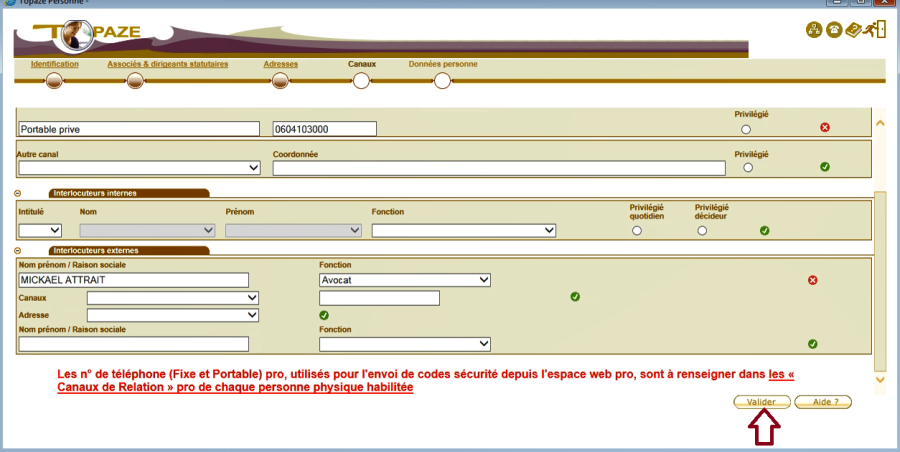Delete the Portable prive channel row
Viewport: 900px width, 452px height.
pyautogui.click(x=825, y=128)
